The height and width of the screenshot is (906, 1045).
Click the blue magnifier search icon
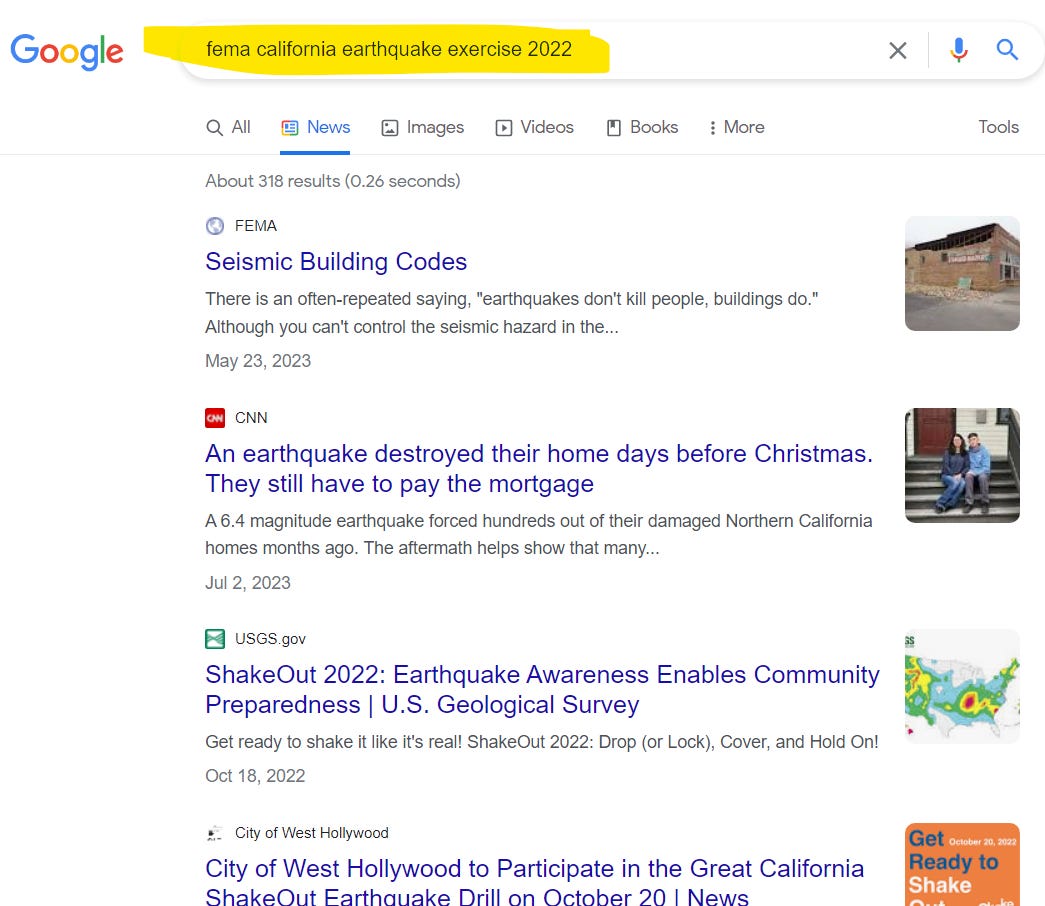click(1006, 49)
